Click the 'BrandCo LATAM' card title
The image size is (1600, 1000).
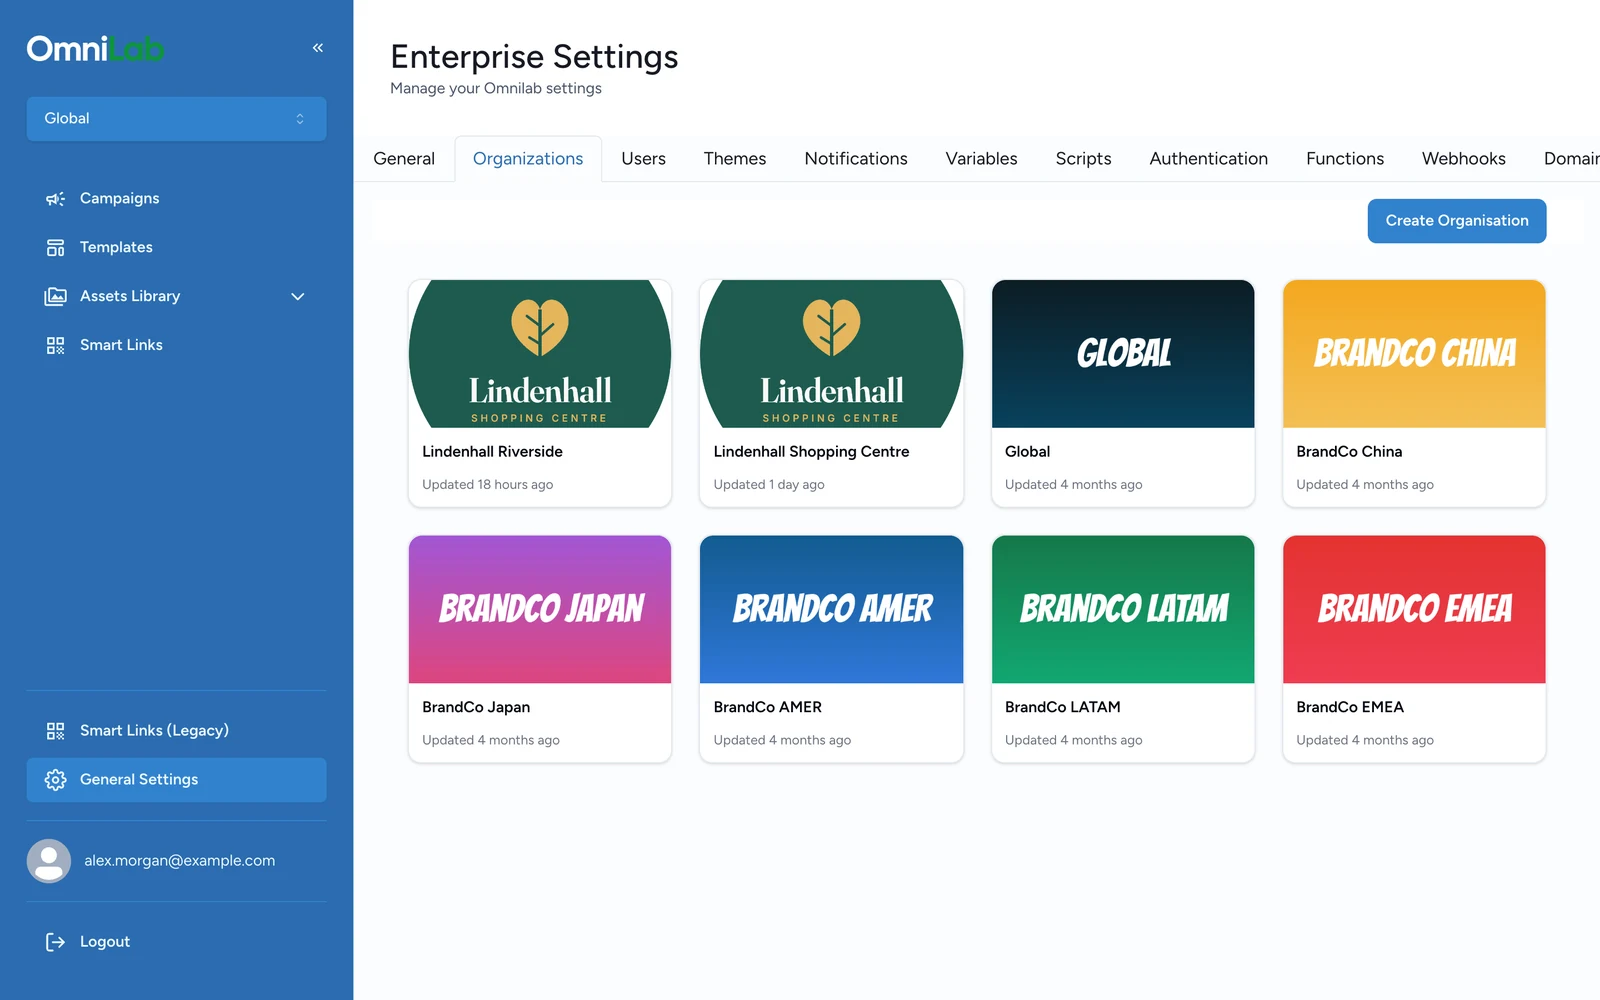[1063, 708]
